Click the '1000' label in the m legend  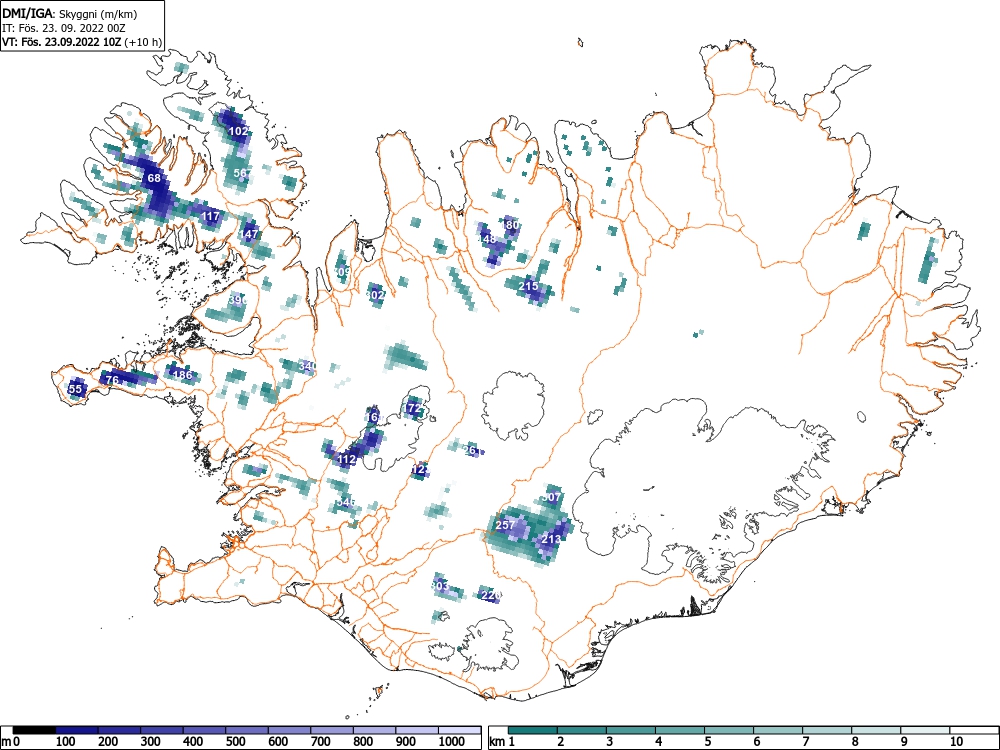coord(452,741)
